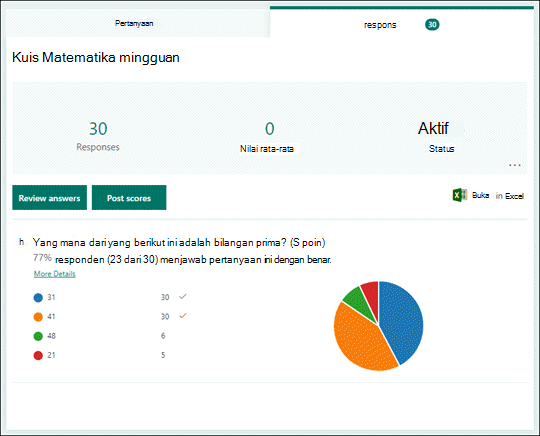This screenshot has height=436, width=540.
Task: Open the More Details link
Action: (x=54, y=274)
